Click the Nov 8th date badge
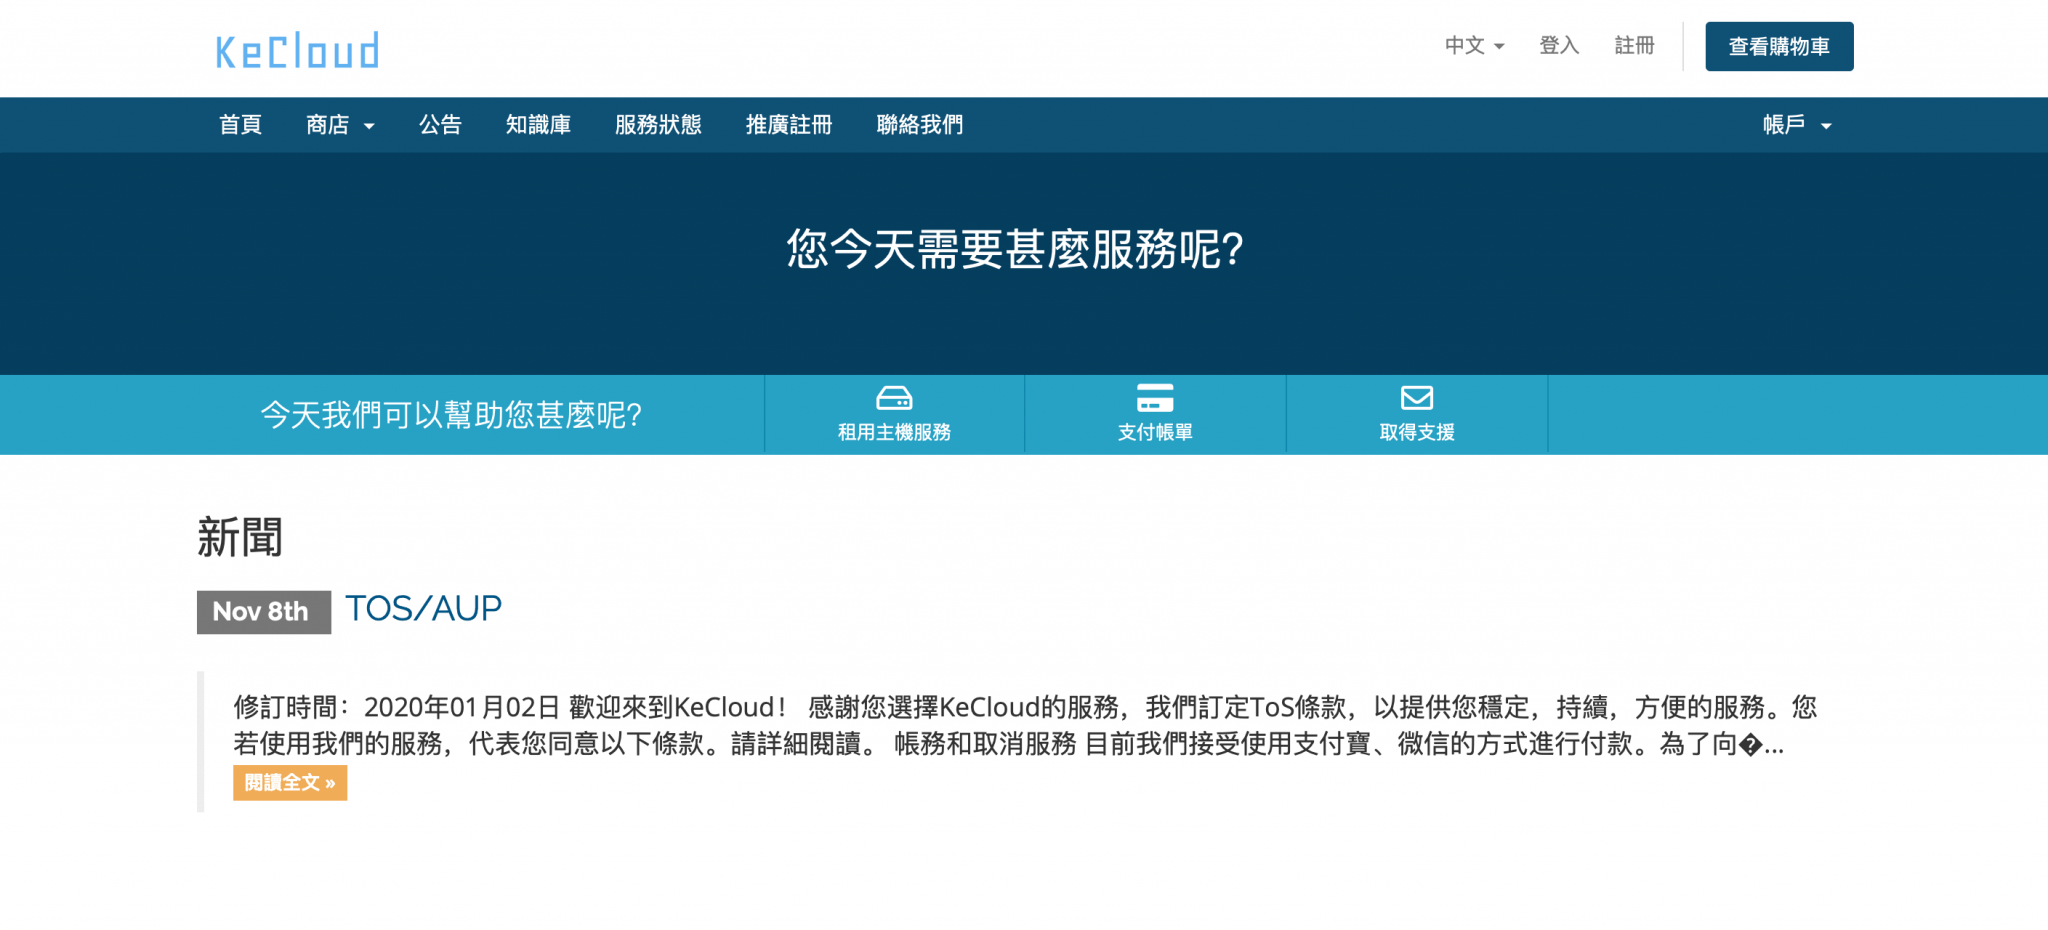Viewport: 2048px width, 930px height. [x=263, y=612]
